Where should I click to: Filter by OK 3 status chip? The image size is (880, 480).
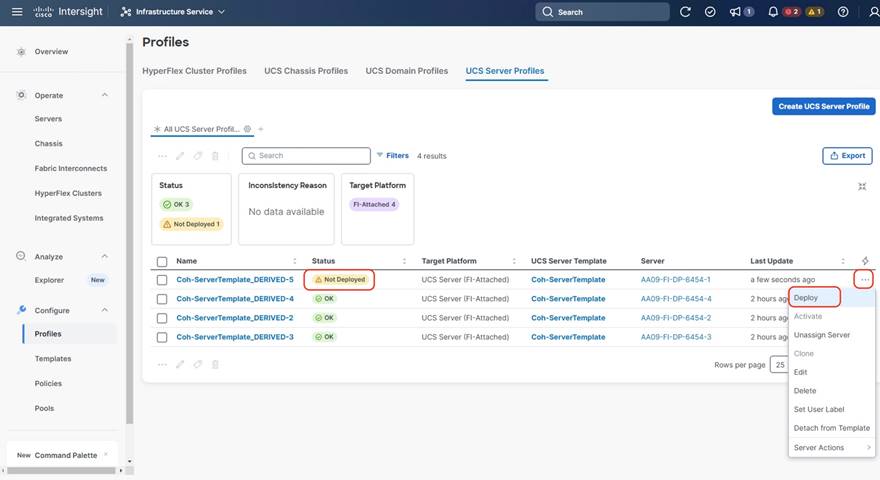(176, 204)
